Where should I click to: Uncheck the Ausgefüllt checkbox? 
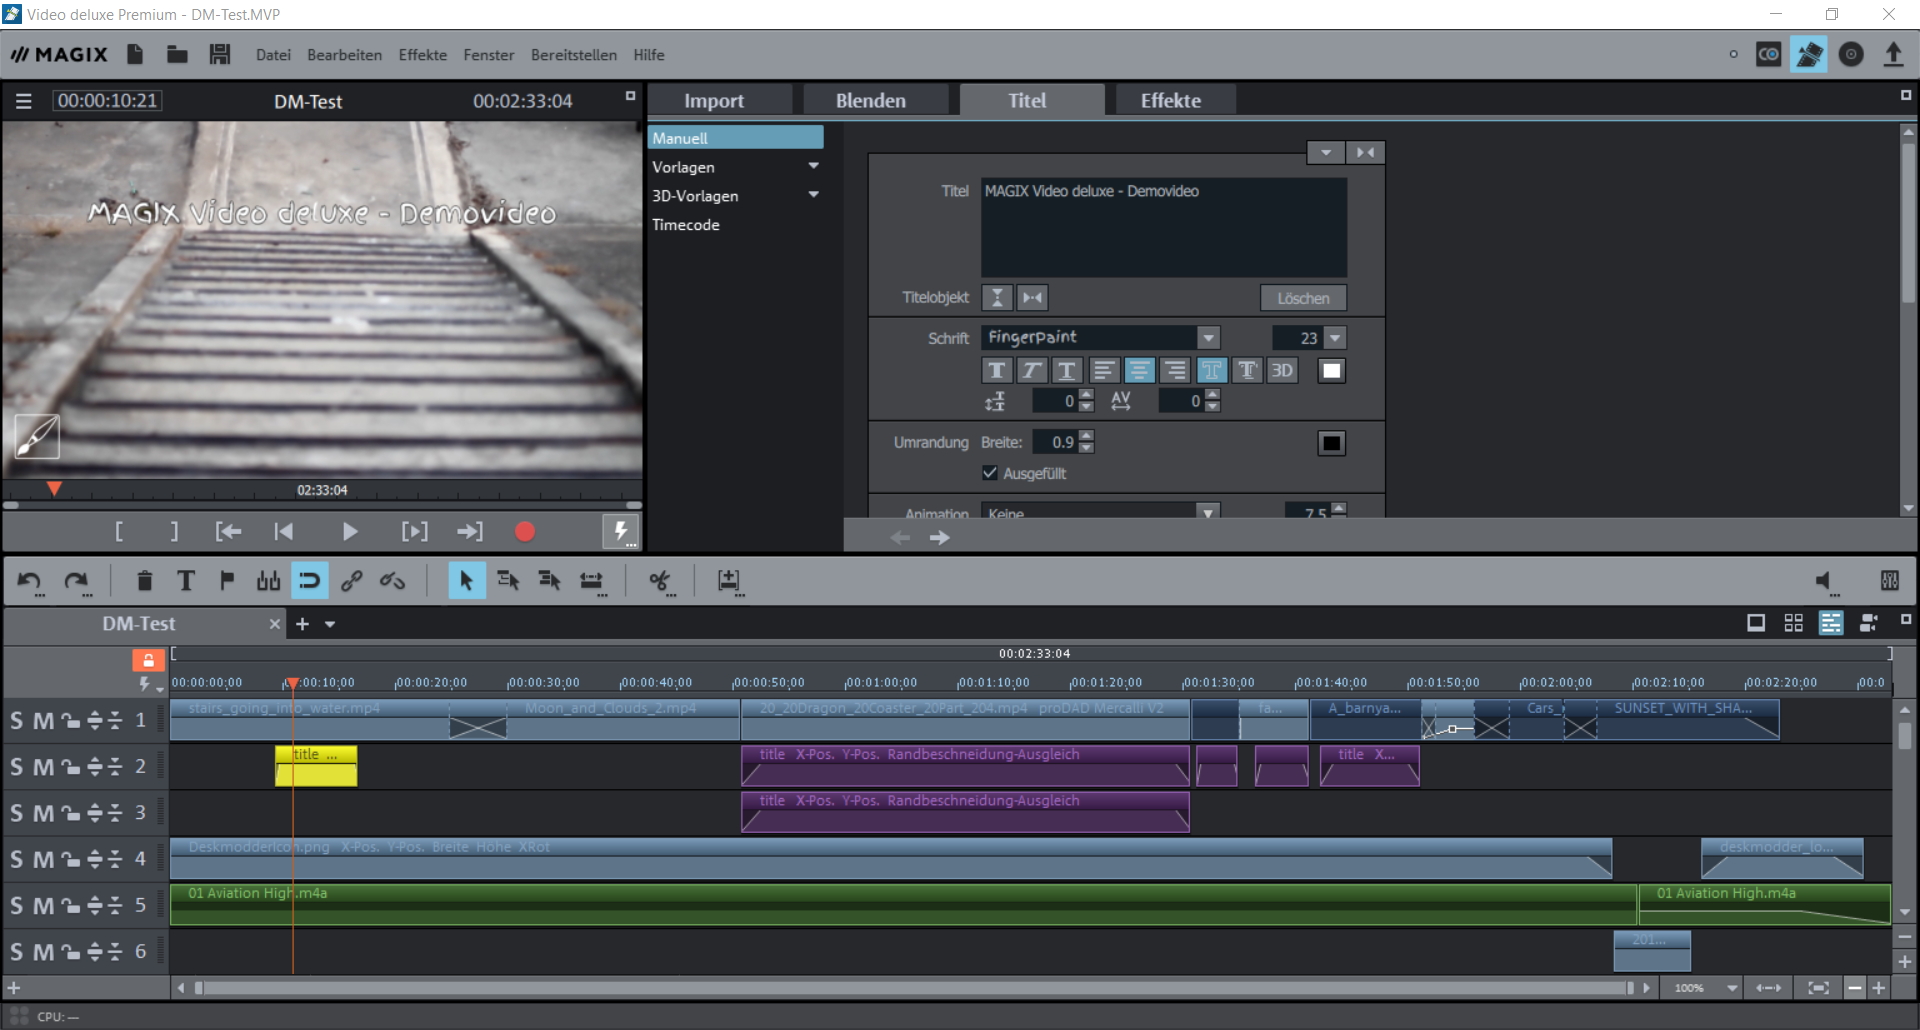point(990,473)
